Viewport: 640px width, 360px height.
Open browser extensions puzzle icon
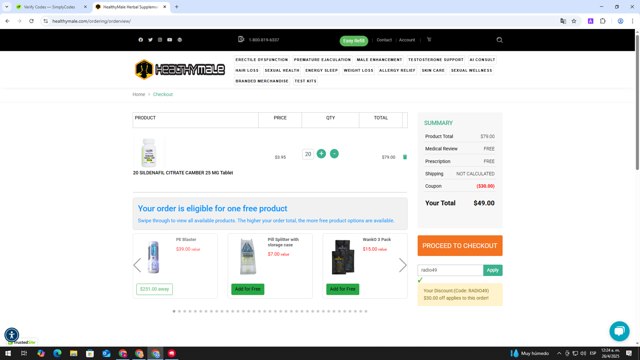(x=603, y=21)
